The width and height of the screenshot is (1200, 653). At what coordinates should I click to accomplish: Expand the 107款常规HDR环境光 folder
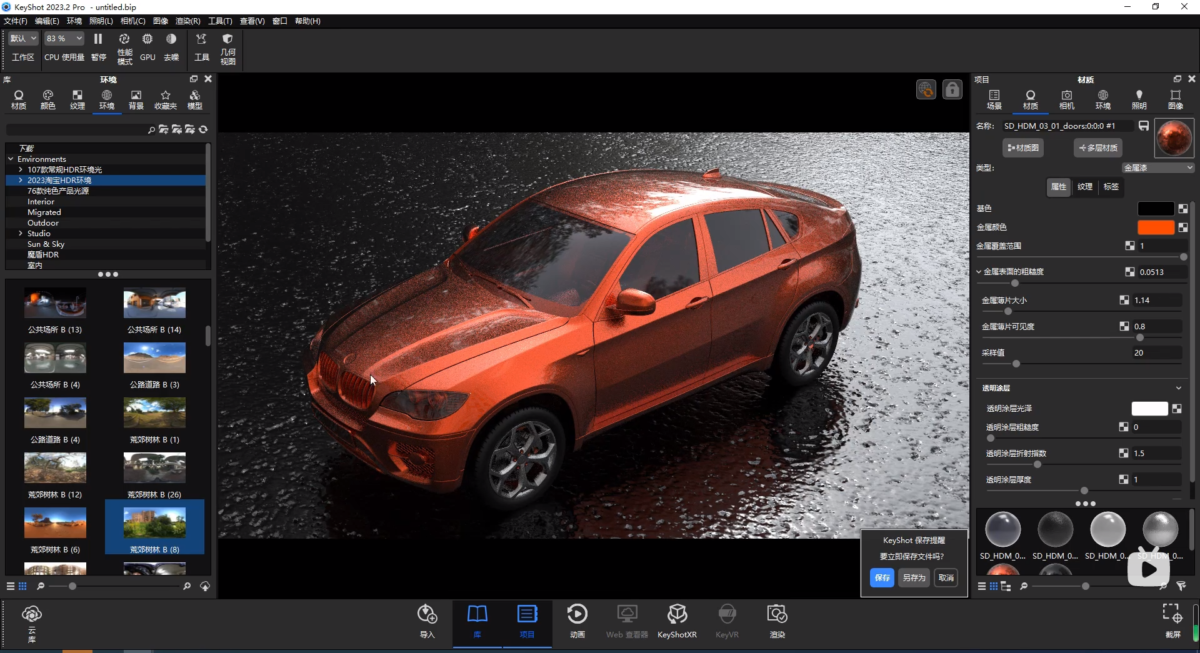click(20, 170)
